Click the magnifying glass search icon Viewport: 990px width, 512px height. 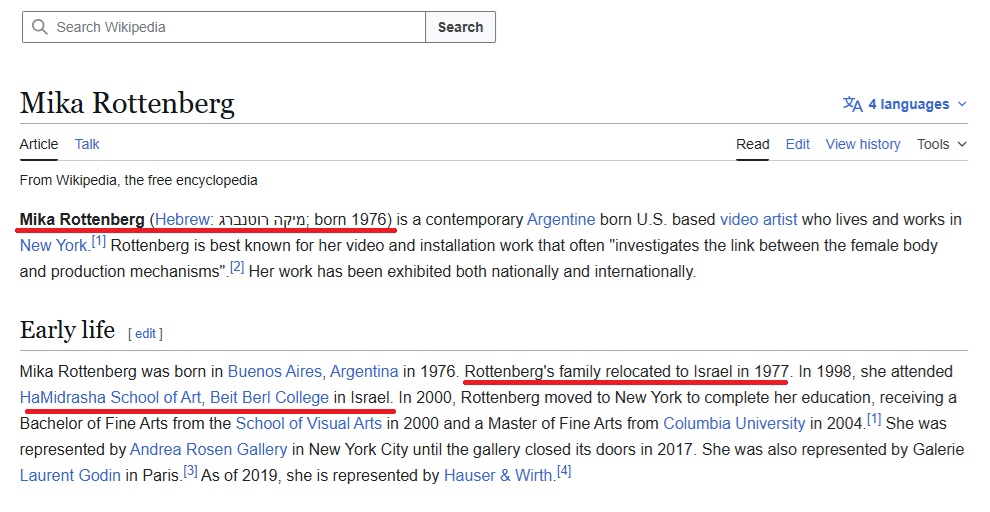[39, 27]
